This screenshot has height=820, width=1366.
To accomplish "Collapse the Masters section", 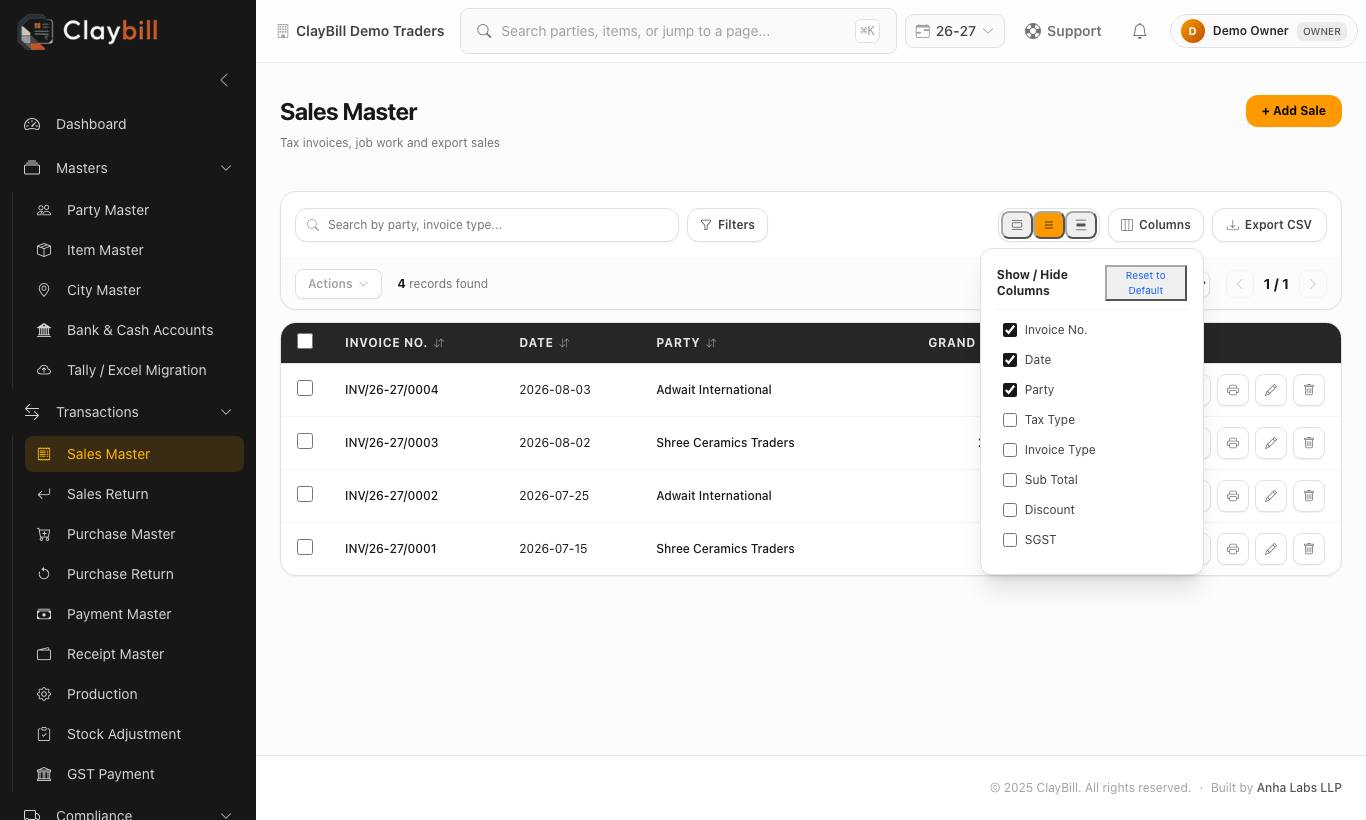I will (x=128, y=168).
